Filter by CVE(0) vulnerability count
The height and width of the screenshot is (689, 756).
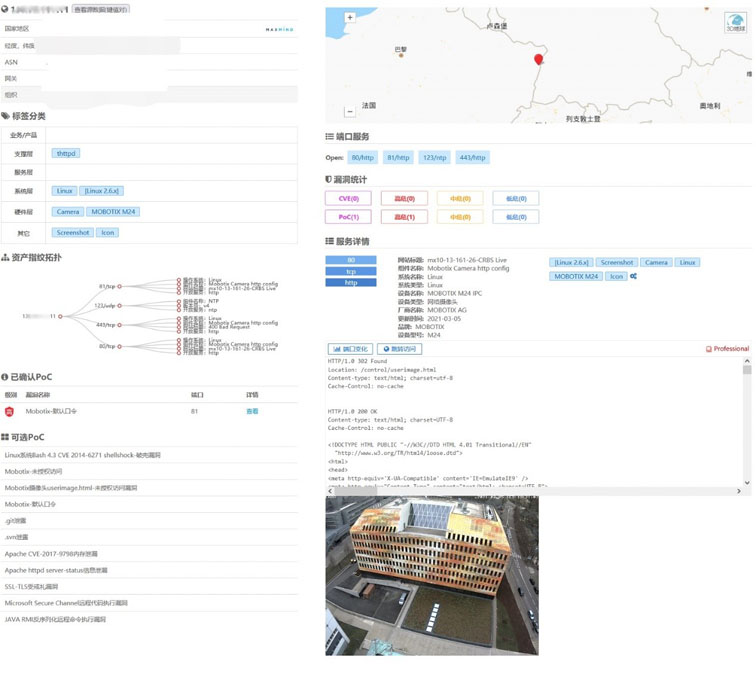point(349,199)
